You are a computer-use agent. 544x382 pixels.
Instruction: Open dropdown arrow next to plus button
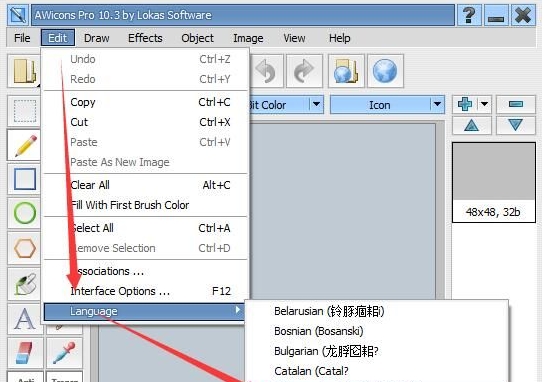(484, 104)
